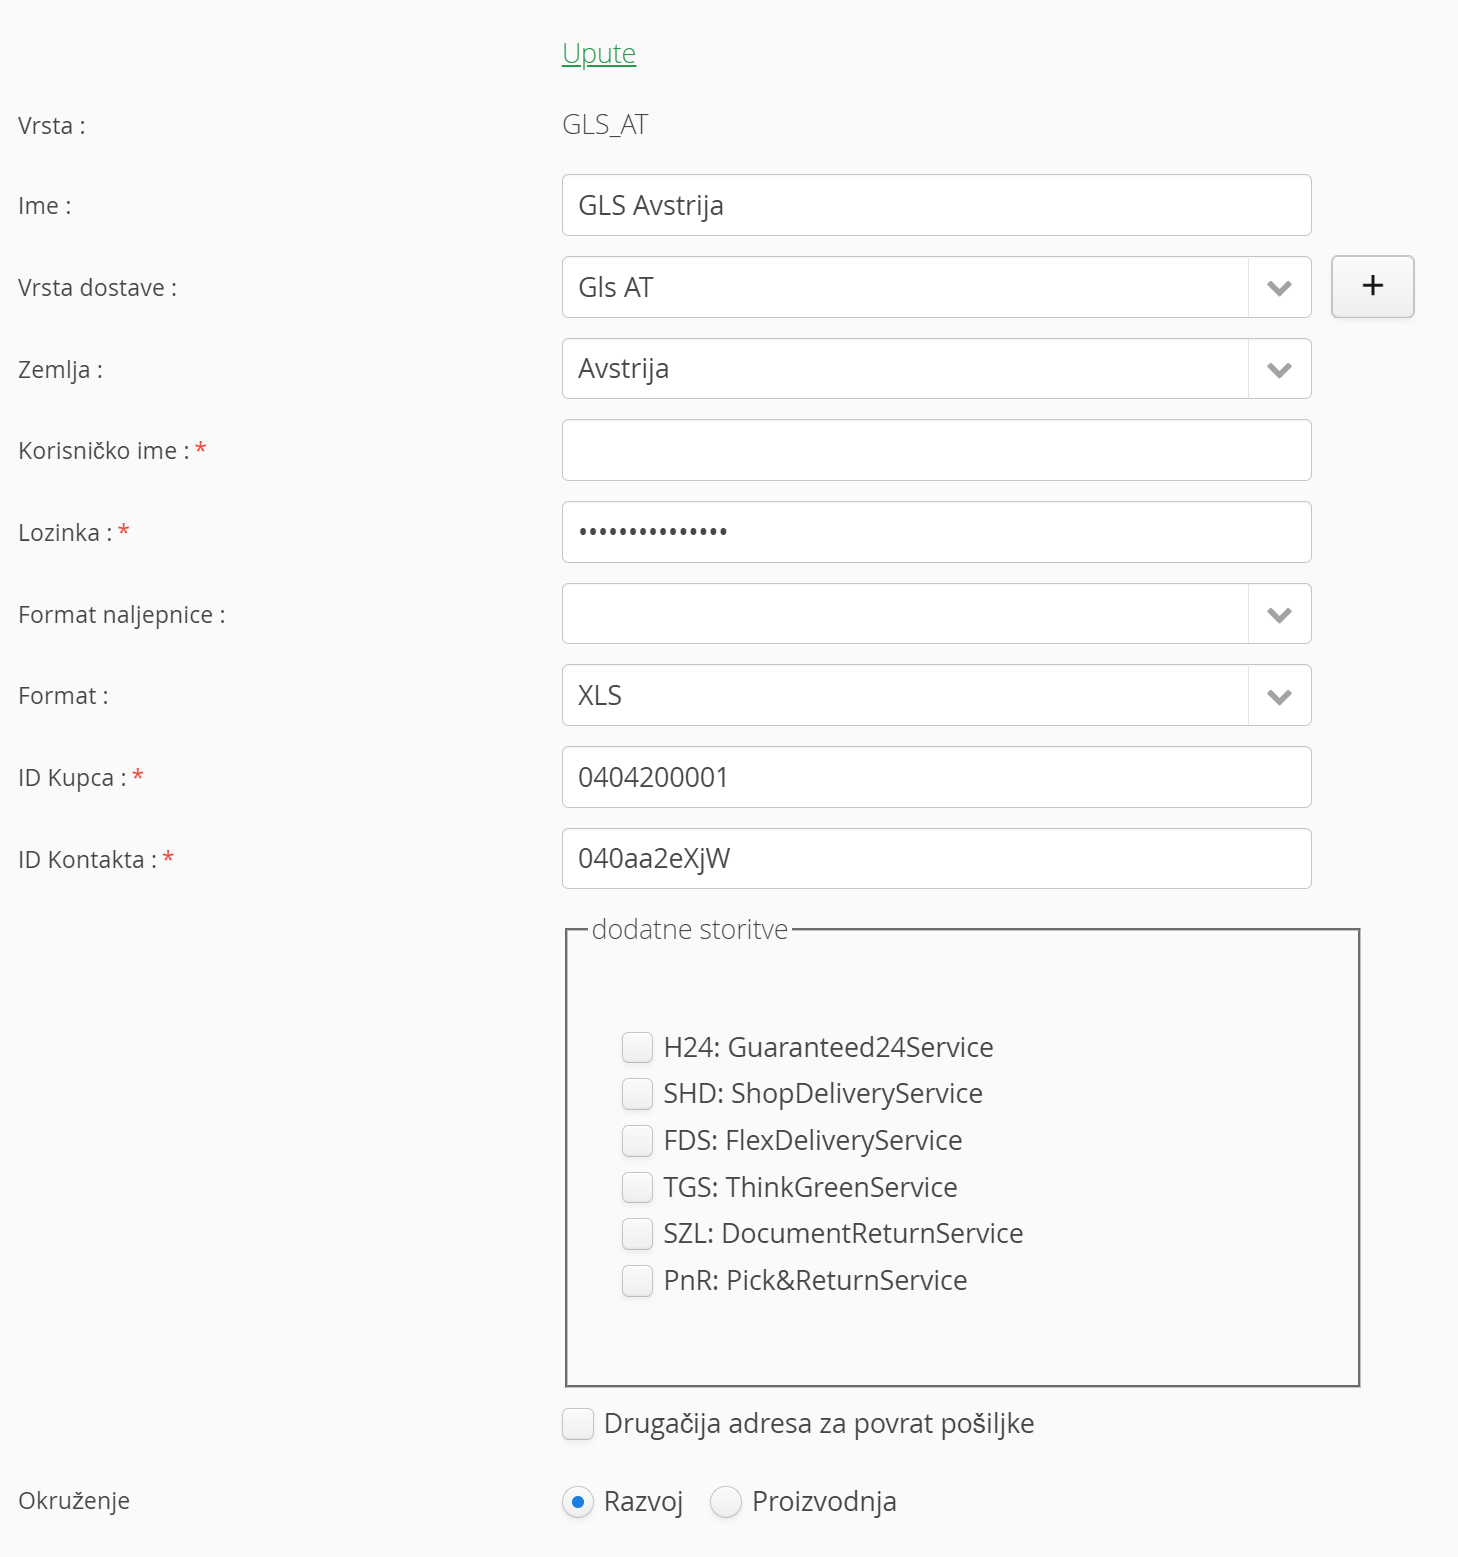The image size is (1458, 1557).
Task: Select the Razvoj environment radio button
Action: (x=577, y=1501)
